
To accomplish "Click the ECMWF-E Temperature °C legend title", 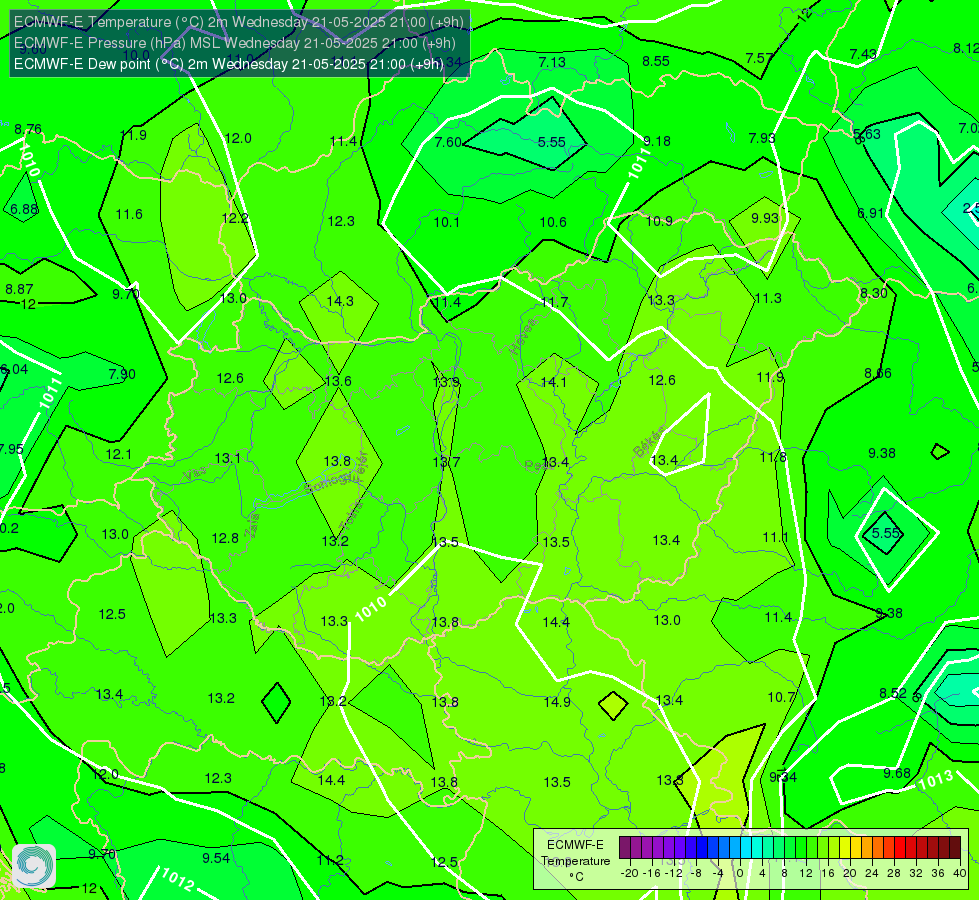I will tap(575, 861).
